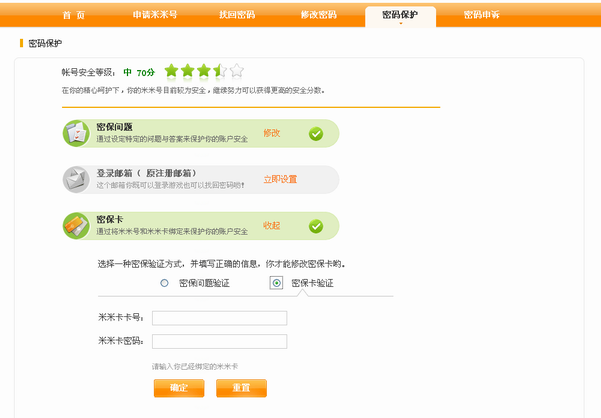Switch to the 找回密码 tab
601x418 pixels.
pos(237,15)
